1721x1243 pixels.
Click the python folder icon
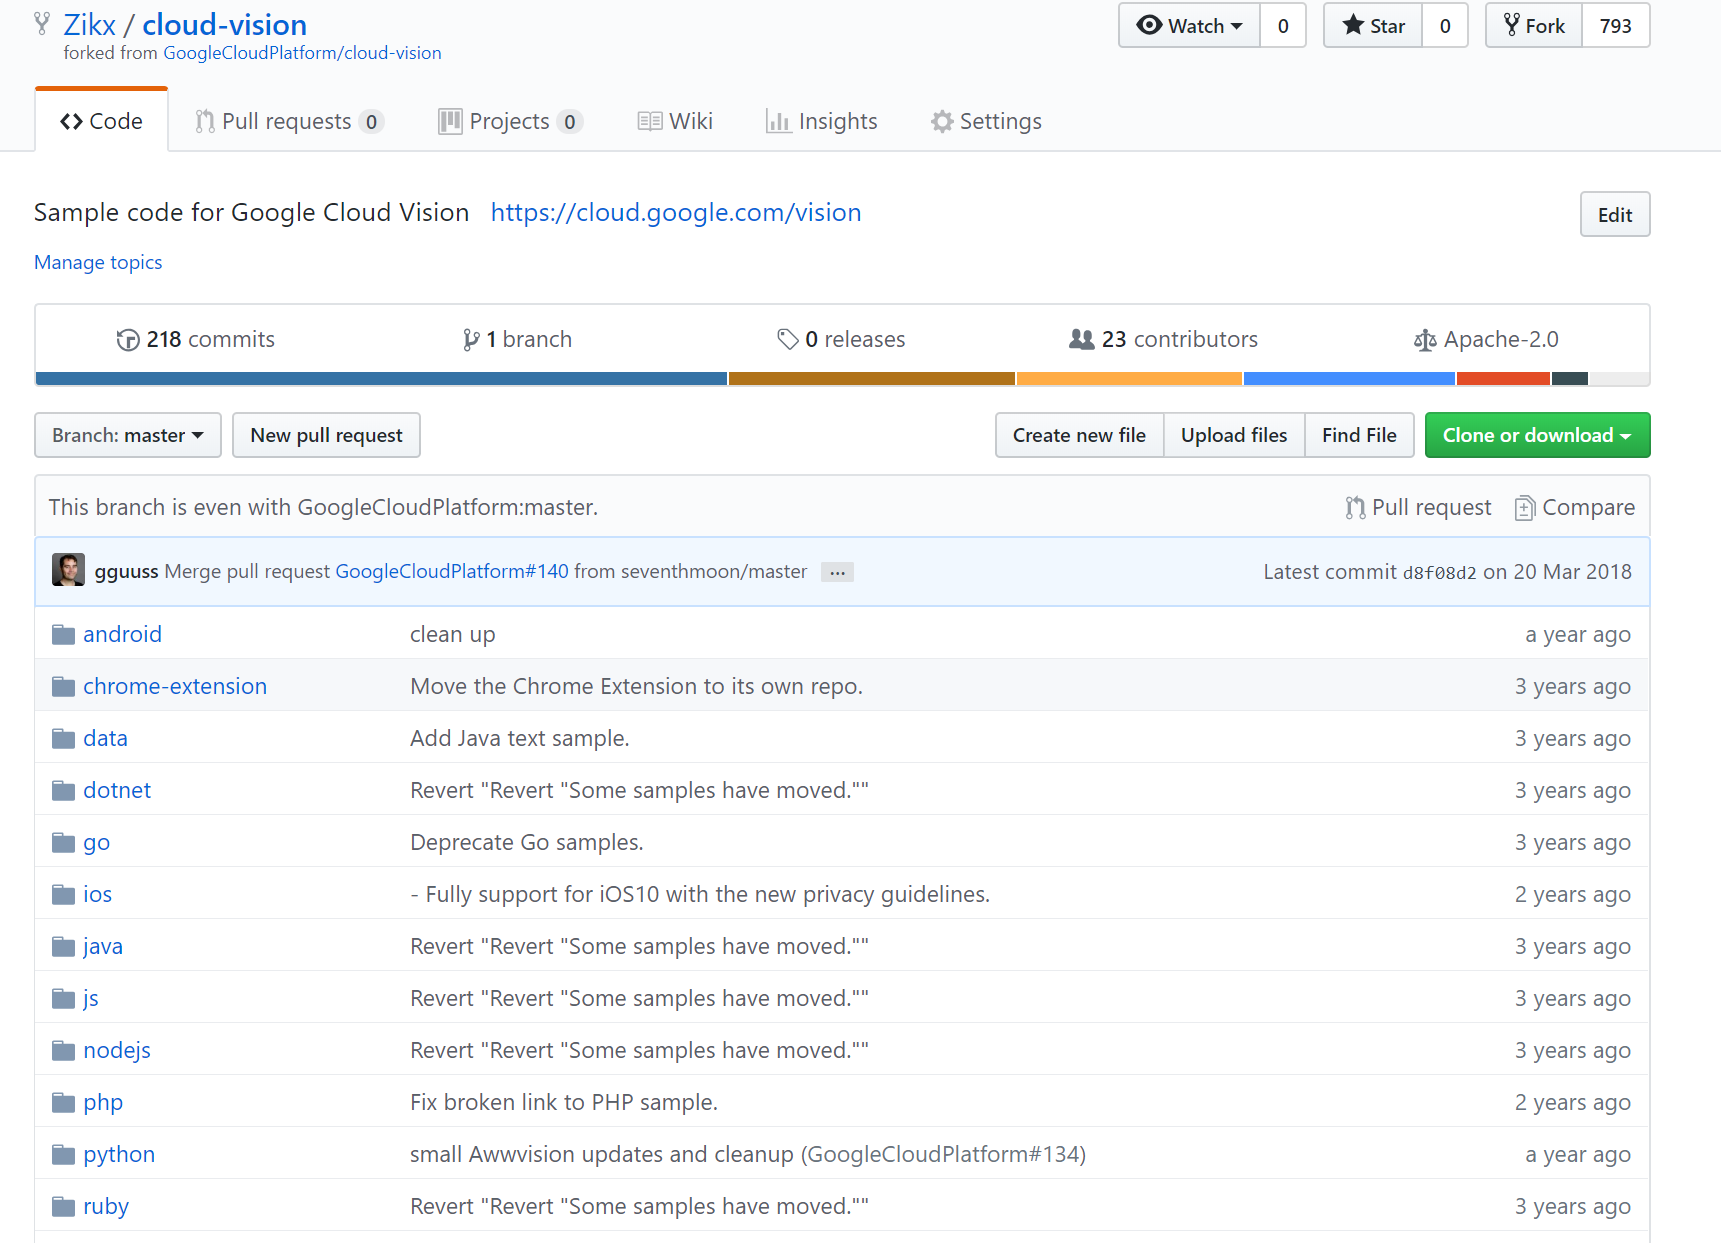pos(64,1154)
